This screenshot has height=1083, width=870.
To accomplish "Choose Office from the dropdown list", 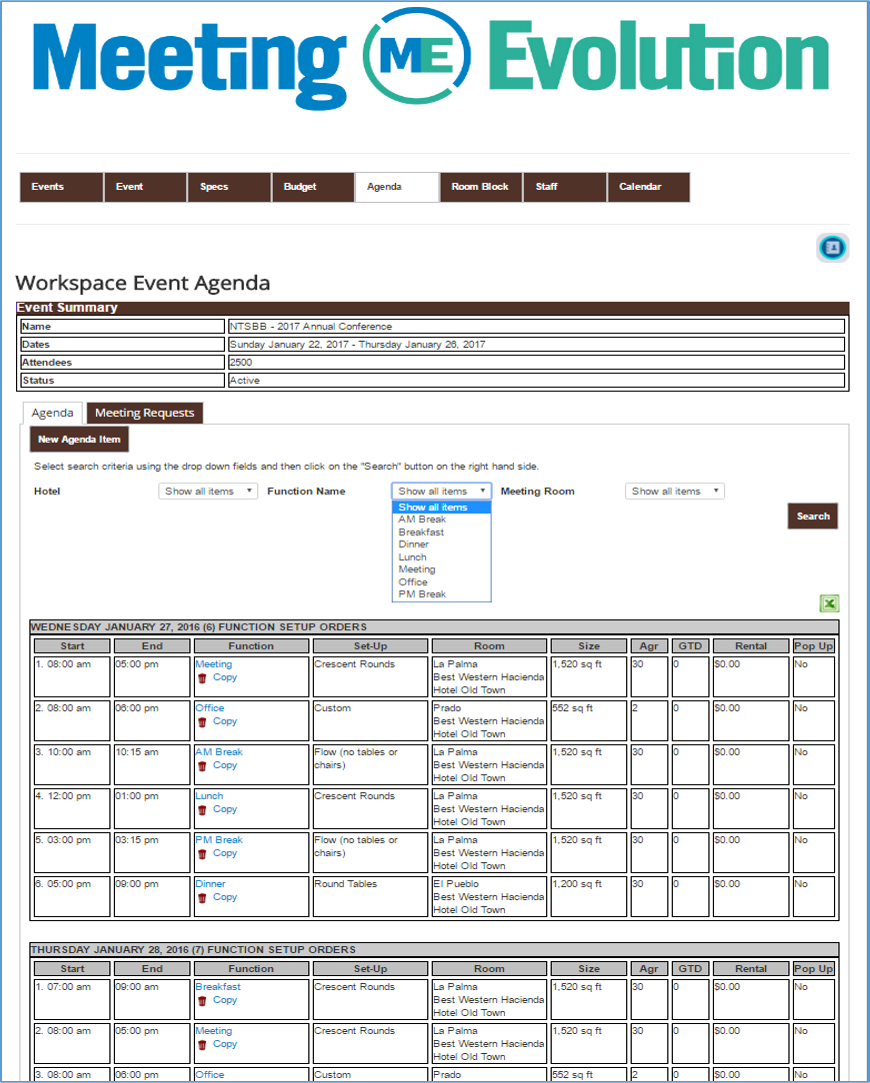I will click(413, 582).
